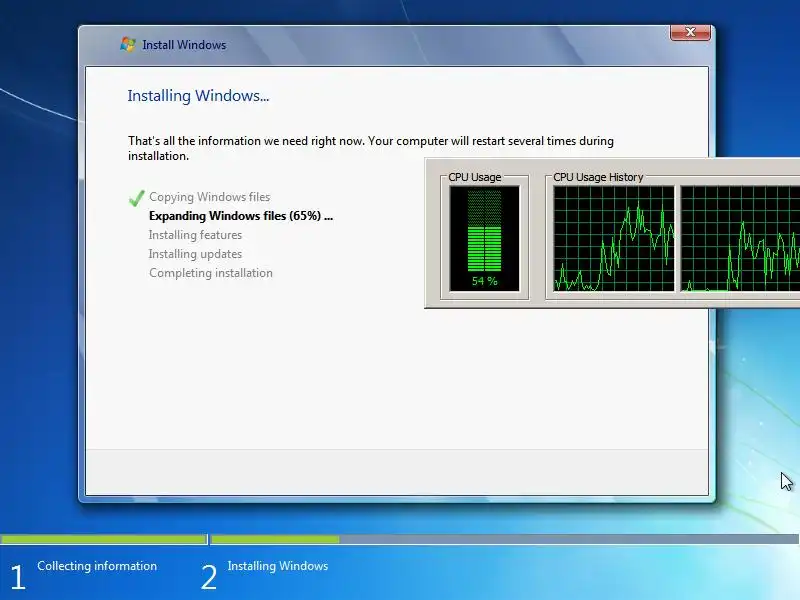Select 'Installing updates' step text

[x=195, y=254]
